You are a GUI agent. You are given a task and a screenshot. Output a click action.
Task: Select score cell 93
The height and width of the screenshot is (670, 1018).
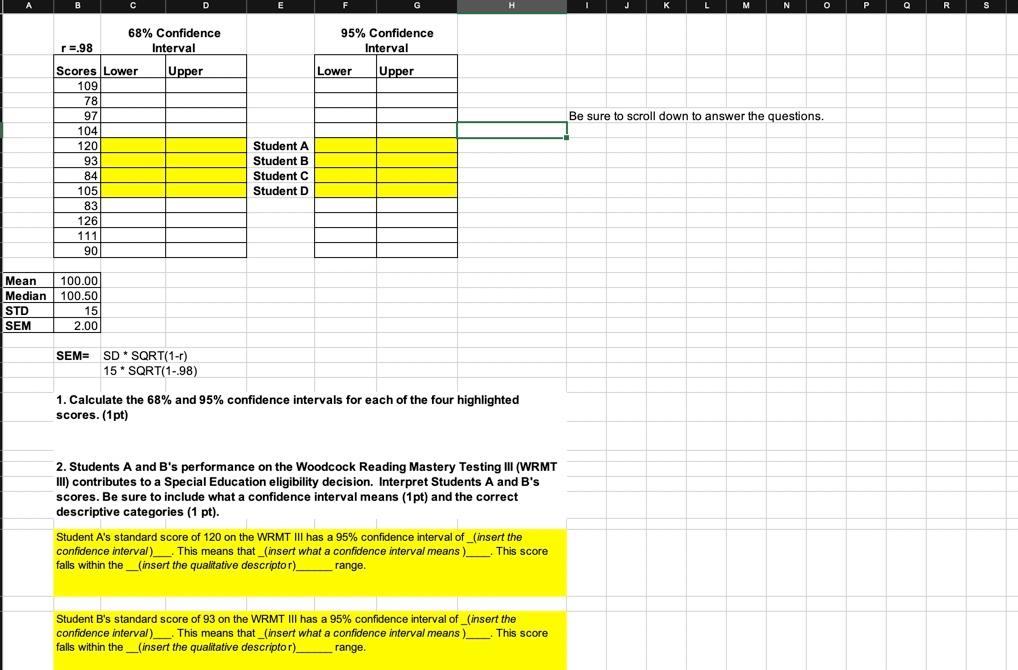(x=77, y=160)
